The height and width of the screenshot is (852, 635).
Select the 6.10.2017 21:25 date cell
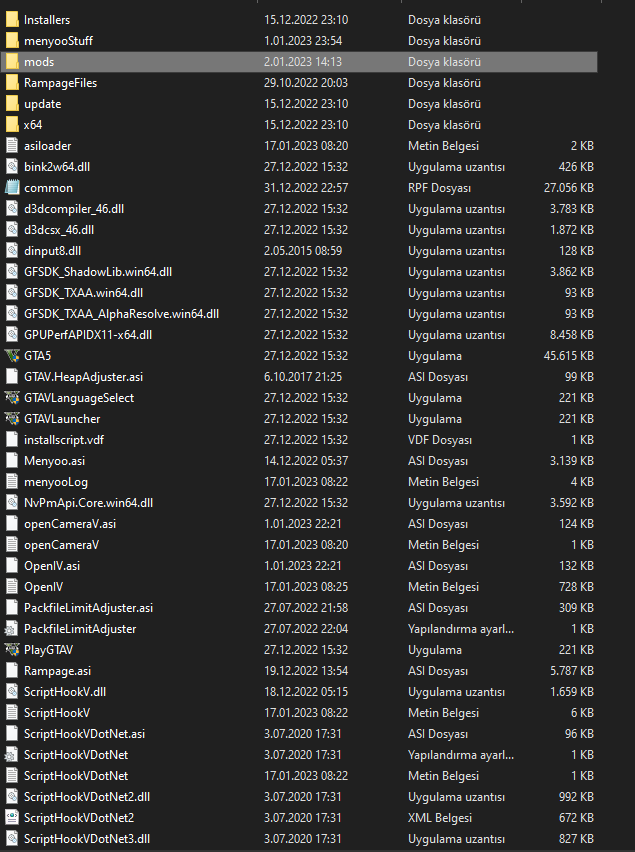click(x=303, y=377)
